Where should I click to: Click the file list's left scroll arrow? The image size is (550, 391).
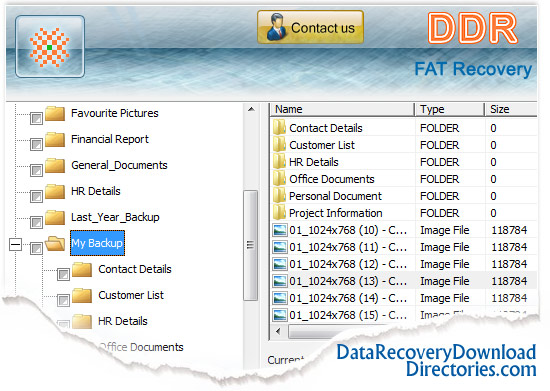[279, 331]
